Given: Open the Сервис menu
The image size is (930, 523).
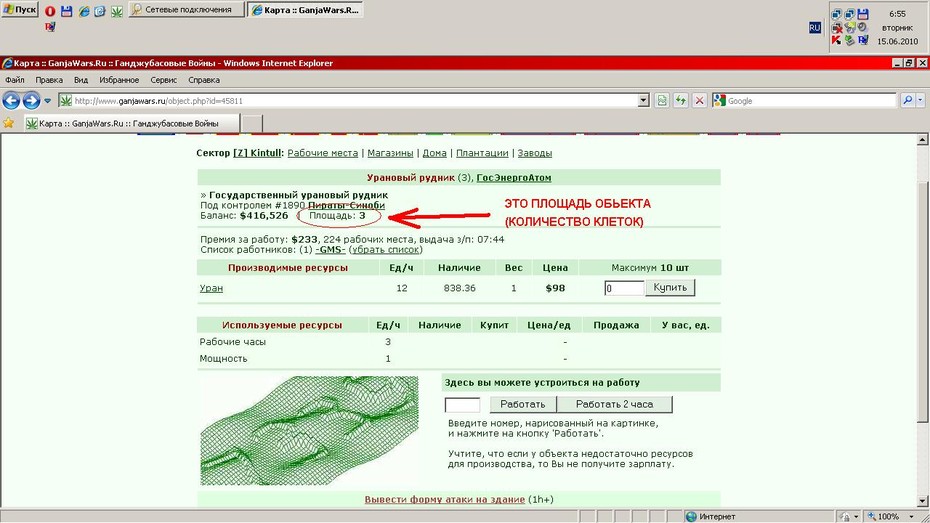Looking at the screenshot, I should 164,79.
